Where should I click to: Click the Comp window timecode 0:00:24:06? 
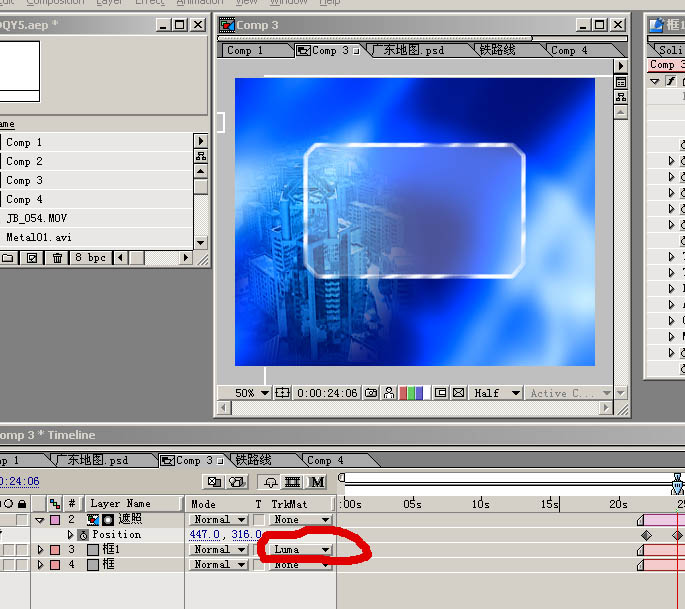[x=327, y=393]
